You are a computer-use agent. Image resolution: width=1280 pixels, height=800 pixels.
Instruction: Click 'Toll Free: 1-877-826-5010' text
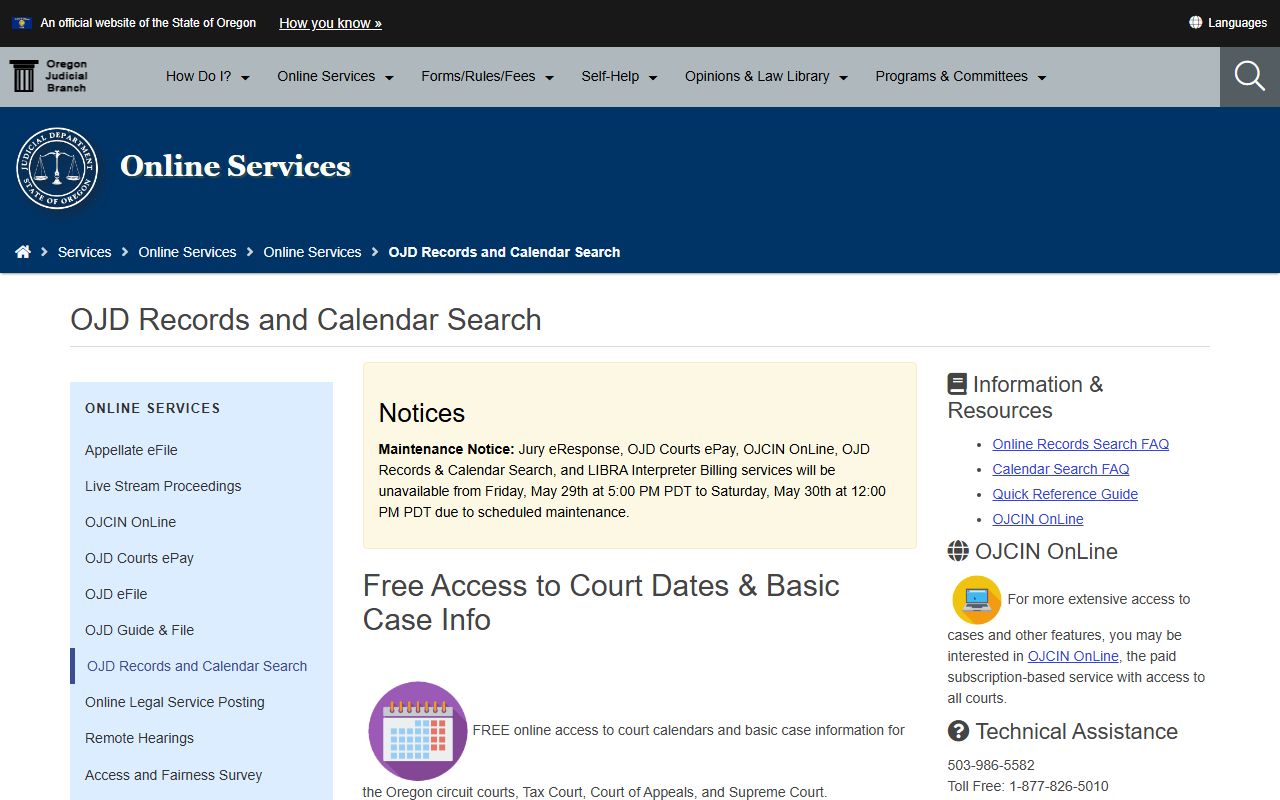pos(1028,786)
